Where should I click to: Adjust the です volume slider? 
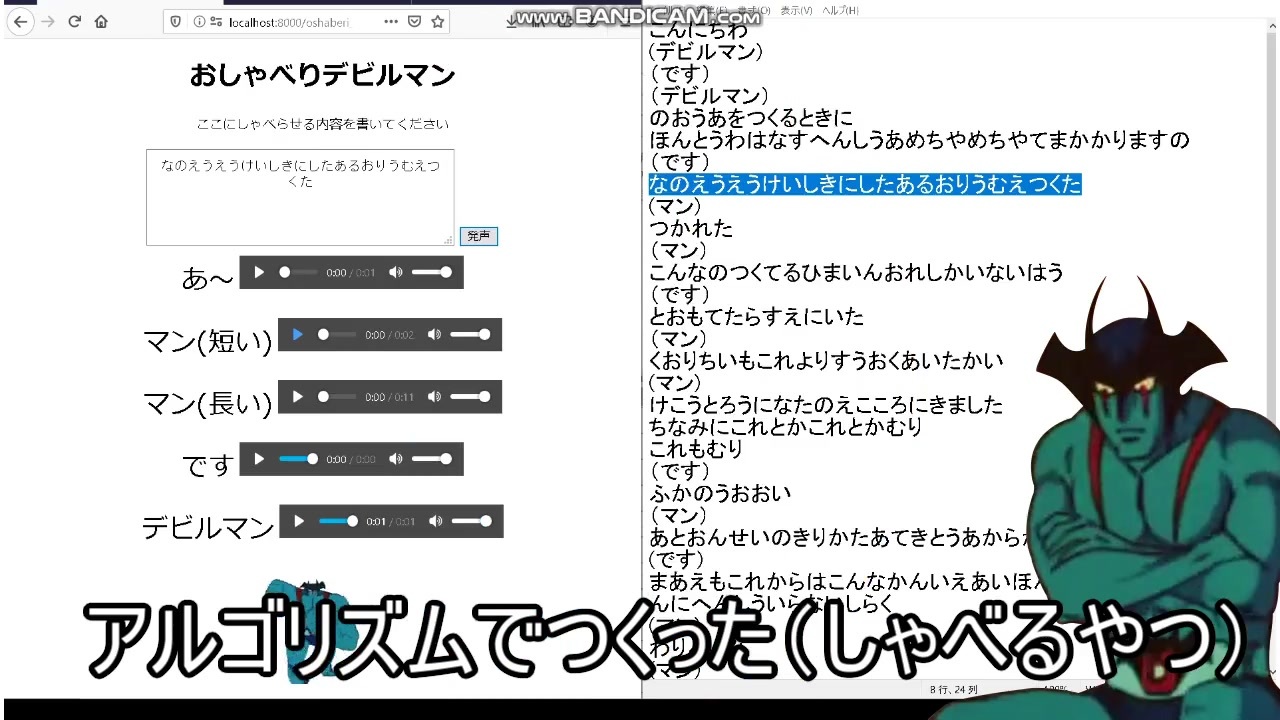tap(431, 459)
